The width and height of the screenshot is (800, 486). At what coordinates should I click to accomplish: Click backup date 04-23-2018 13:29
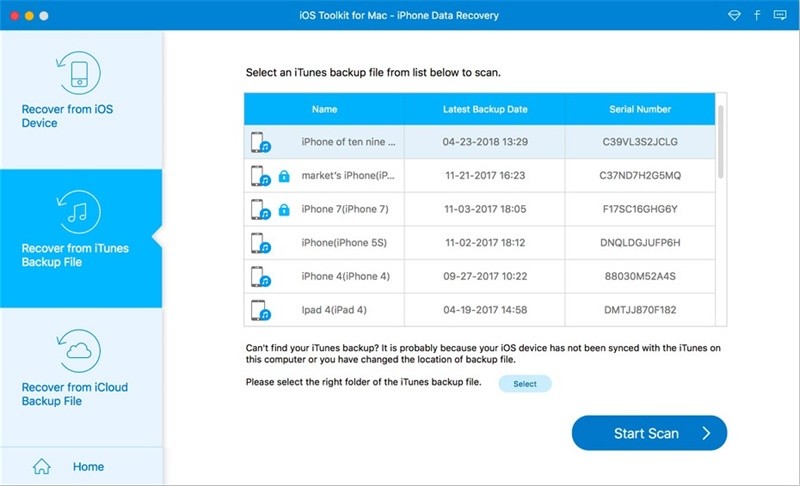pos(485,142)
